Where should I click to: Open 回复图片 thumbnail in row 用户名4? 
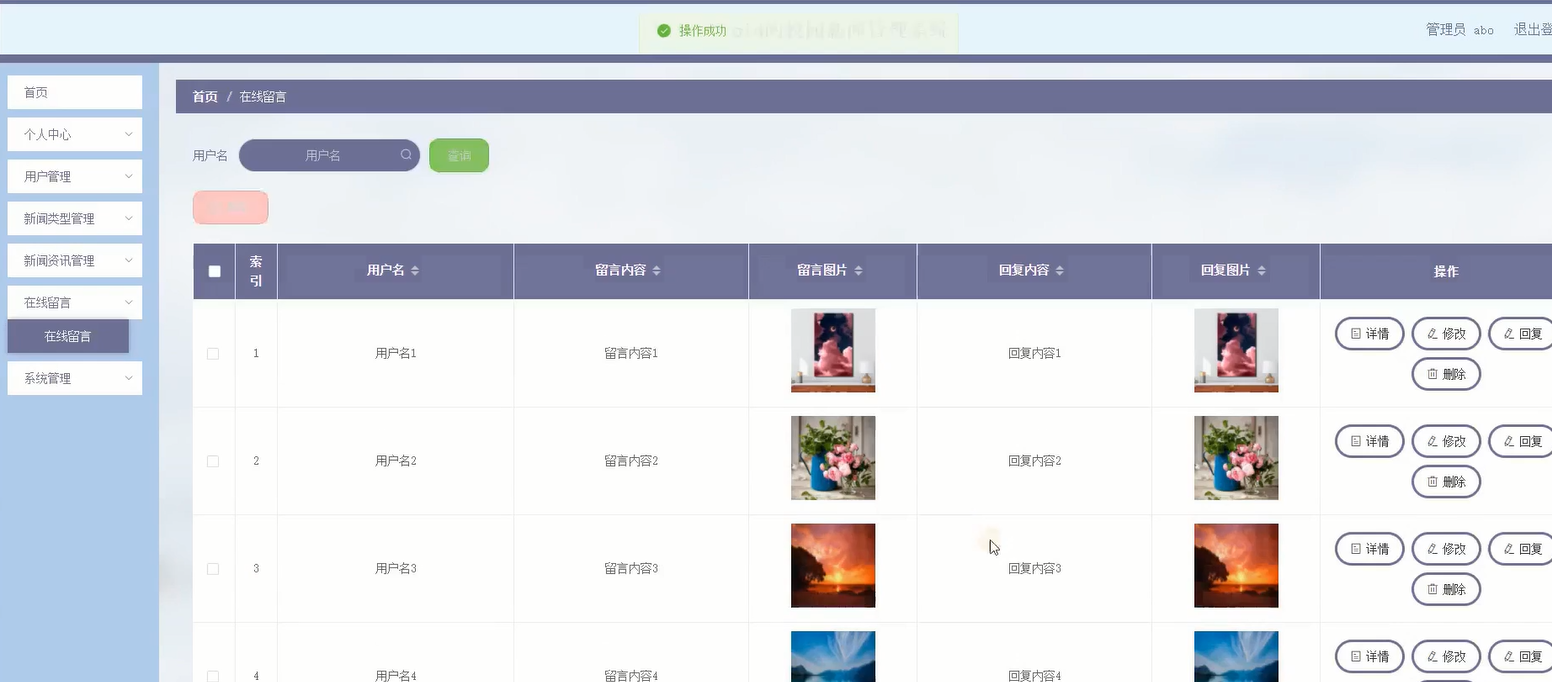tap(1236, 656)
